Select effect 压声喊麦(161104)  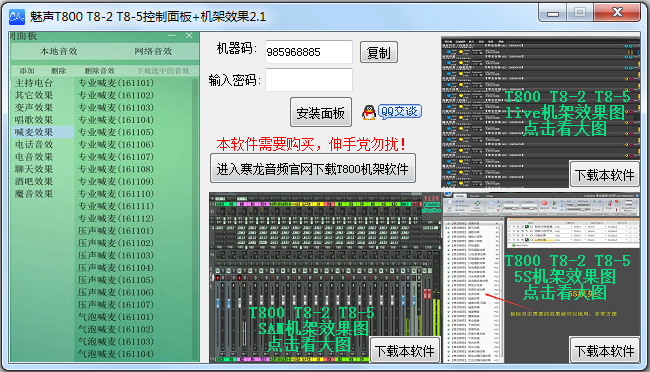(x=116, y=267)
